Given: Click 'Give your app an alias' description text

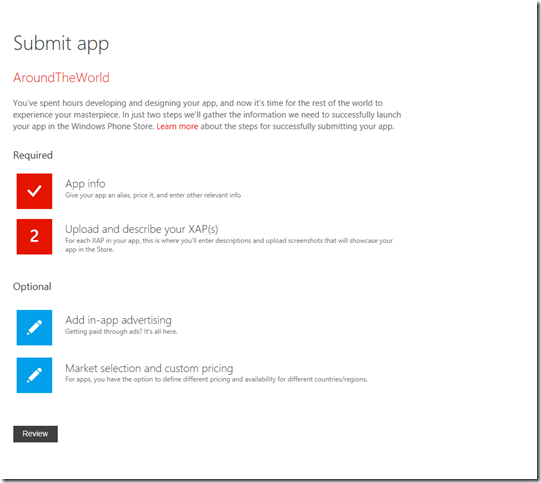Looking at the screenshot, I should (153, 195).
